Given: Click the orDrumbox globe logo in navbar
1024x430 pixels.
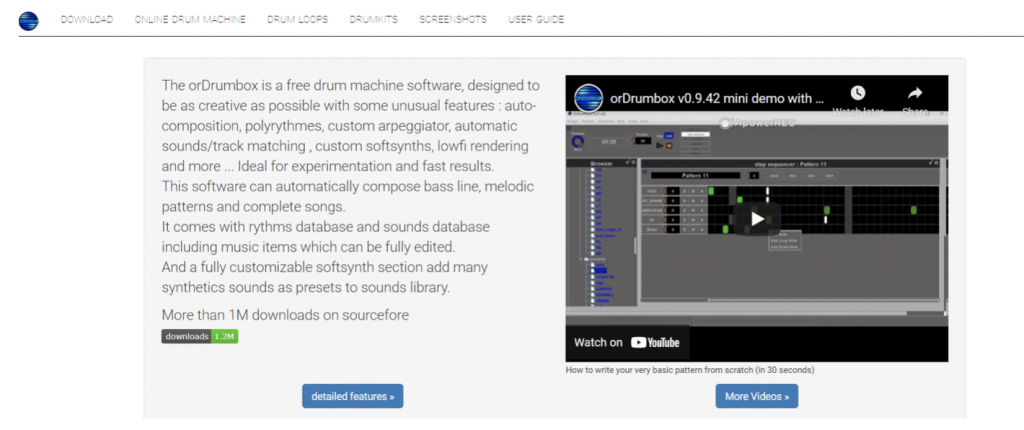Looking at the screenshot, I should [x=28, y=19].
